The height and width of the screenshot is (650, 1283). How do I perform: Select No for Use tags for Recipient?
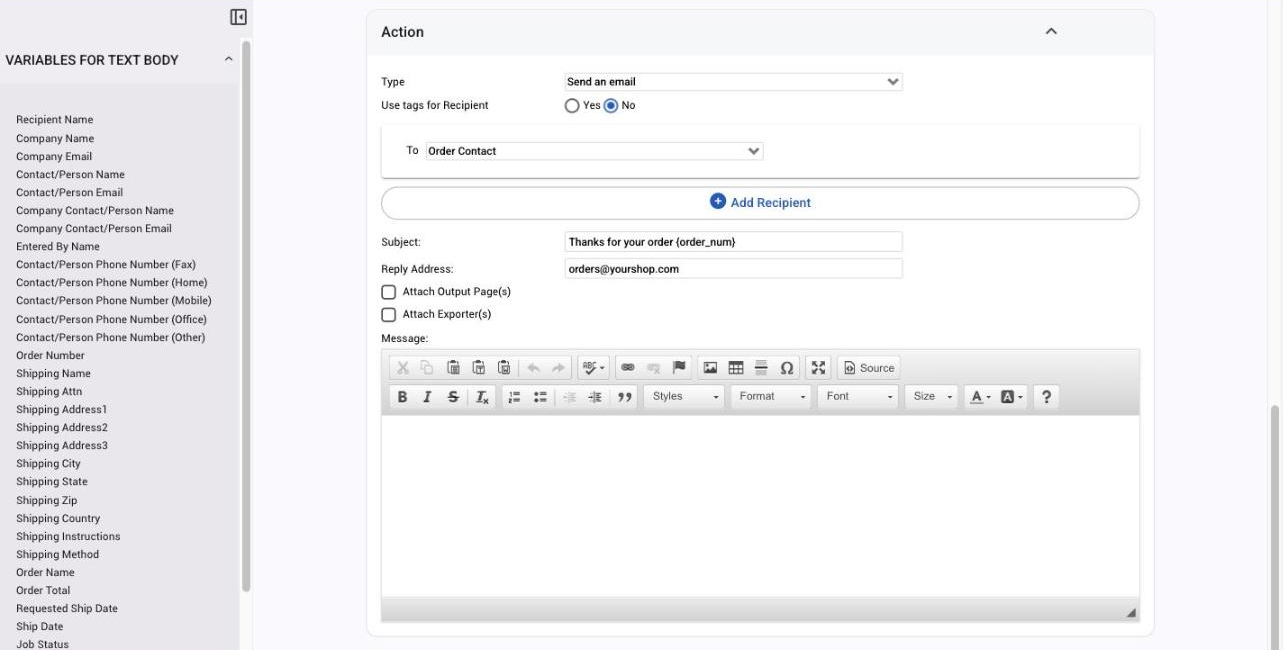coord(611,106)
